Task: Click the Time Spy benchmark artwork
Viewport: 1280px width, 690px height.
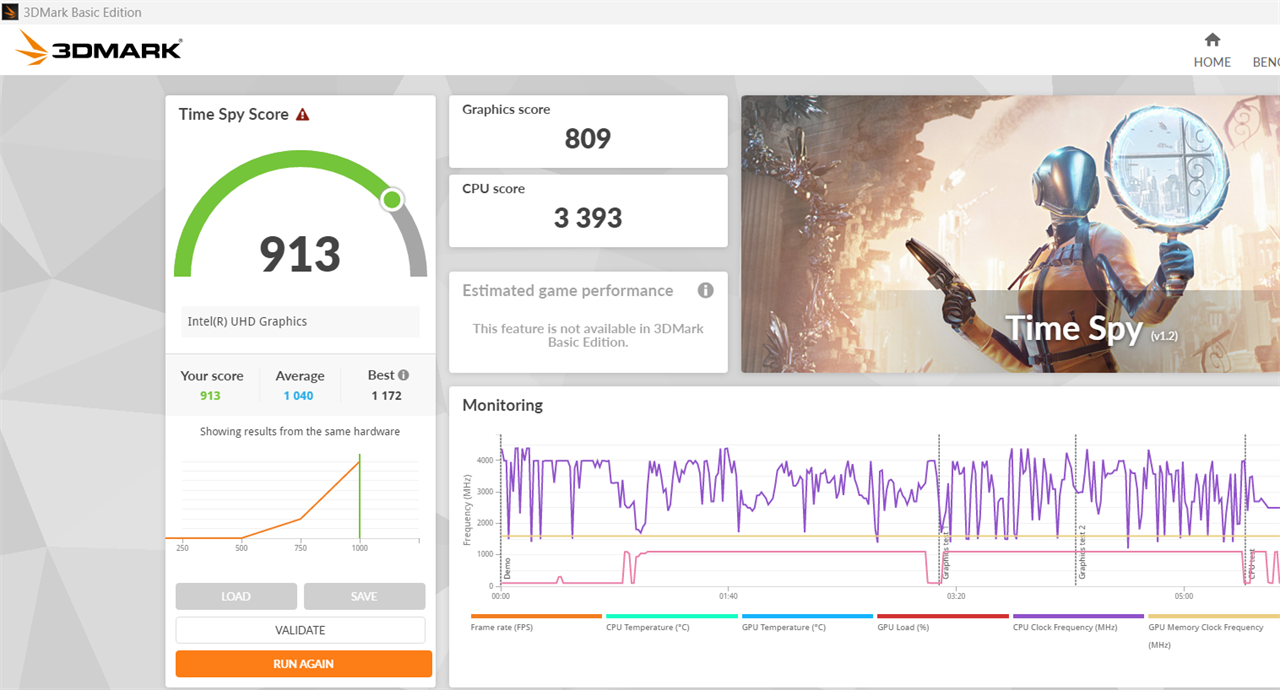Action: point(1010,234)
